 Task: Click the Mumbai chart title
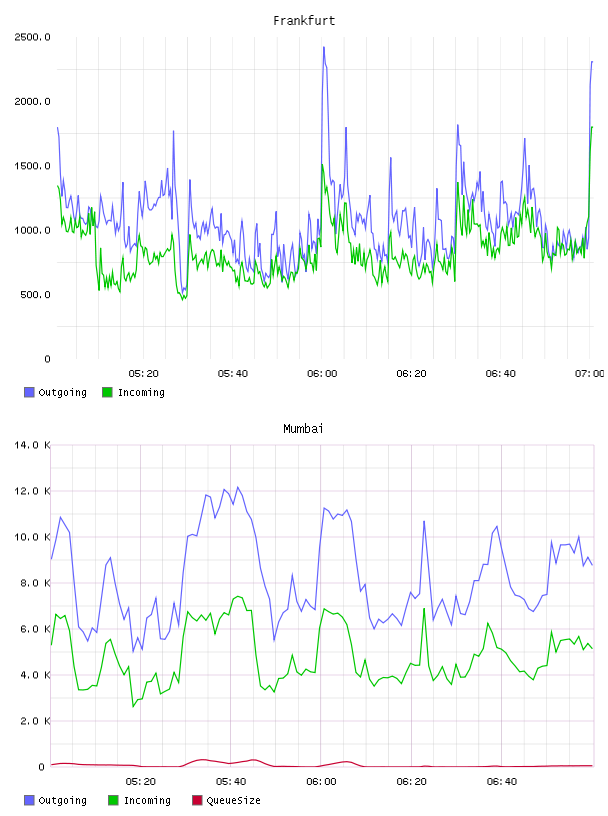tap(303, 429)
